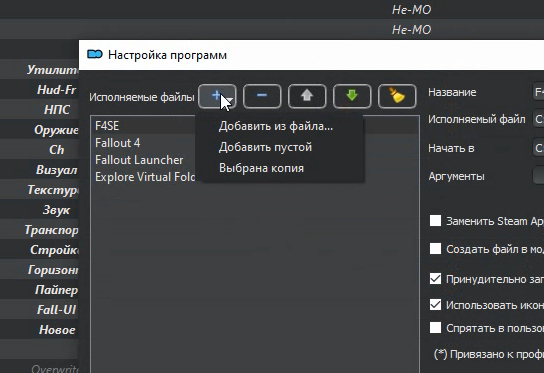This screenshot has width=544, height=373.
Task: Click the minus remove executable button
Action: tap(262, 96)
